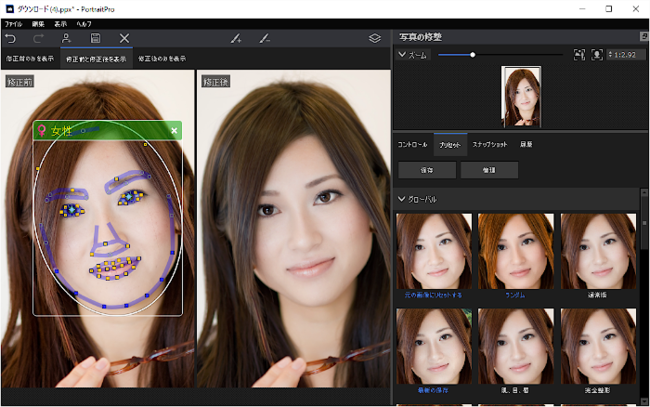Select the brush with minus sign tool
Viewport: 650px width, 407px height.
pos(264,39)
